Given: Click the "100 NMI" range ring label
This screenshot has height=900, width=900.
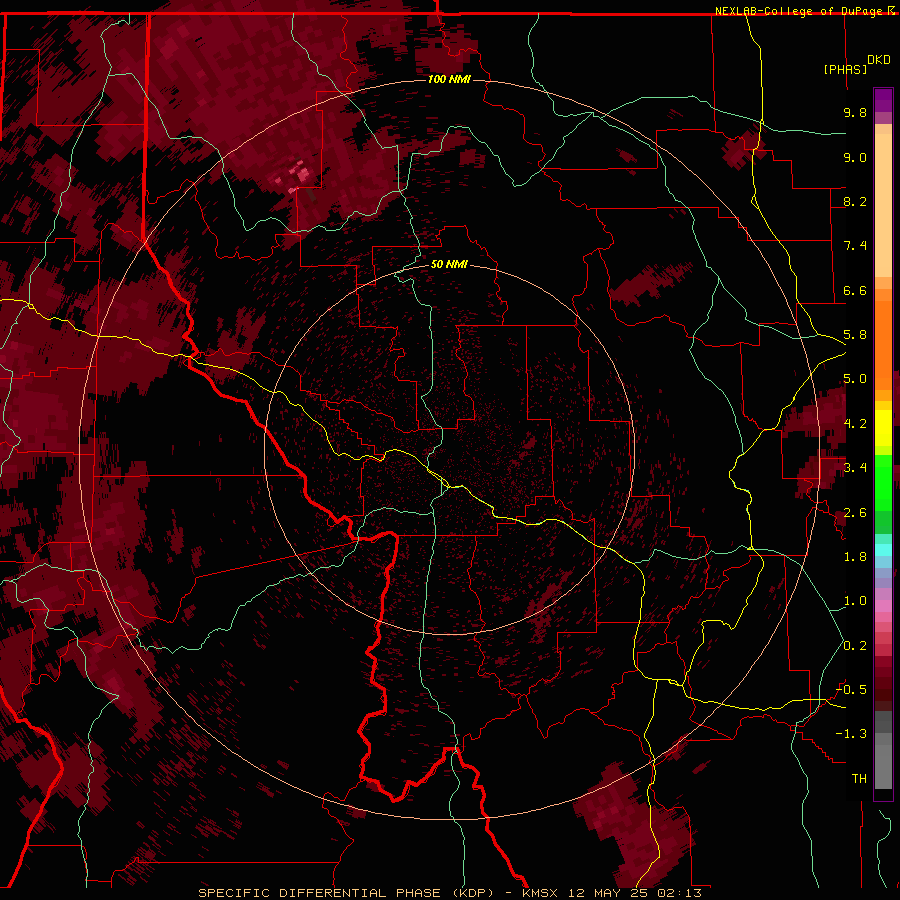Looking at the screenshot, I should coord(449,79).
